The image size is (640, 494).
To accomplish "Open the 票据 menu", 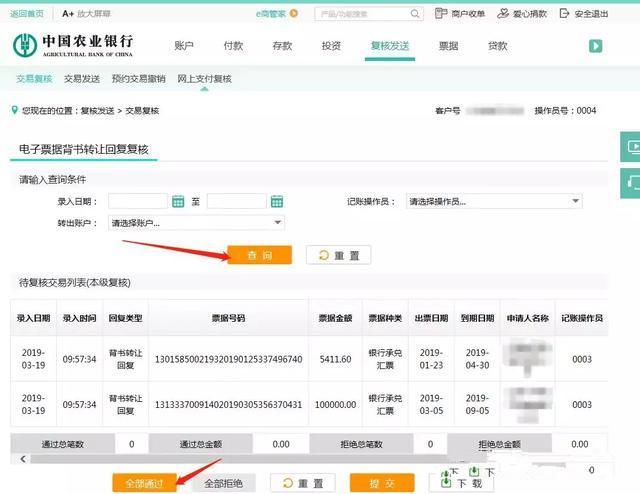I will pyautogui.click(x=448, y=46).
